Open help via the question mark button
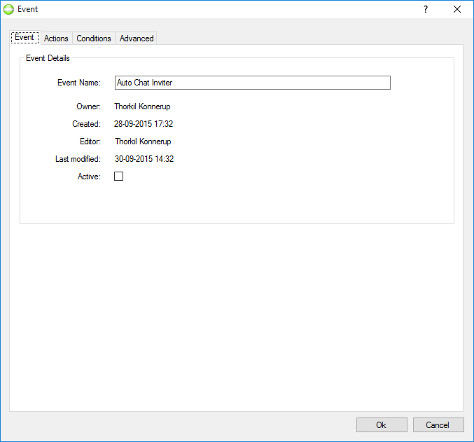Screen dimensions: 474x442 coord(426,9)
